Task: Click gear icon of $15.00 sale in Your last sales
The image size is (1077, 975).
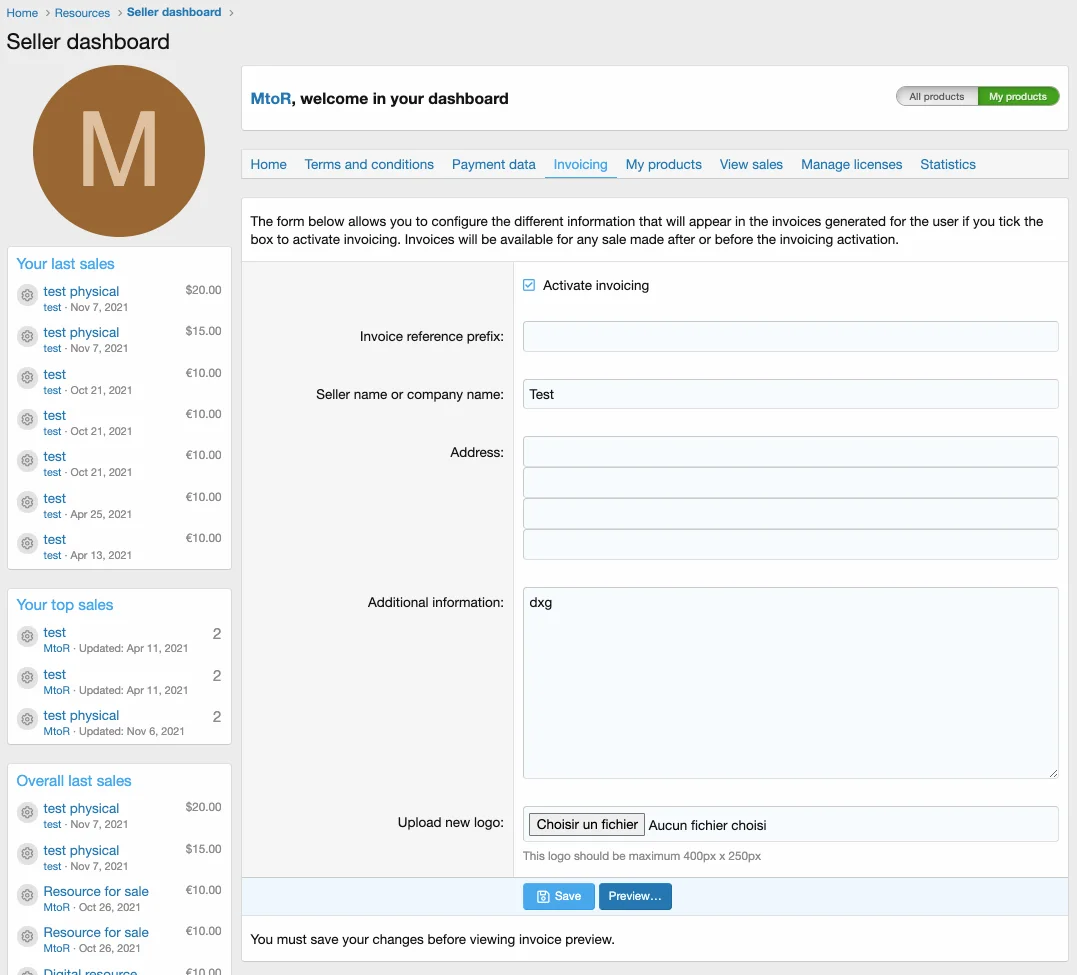Action: coord(27,336)
